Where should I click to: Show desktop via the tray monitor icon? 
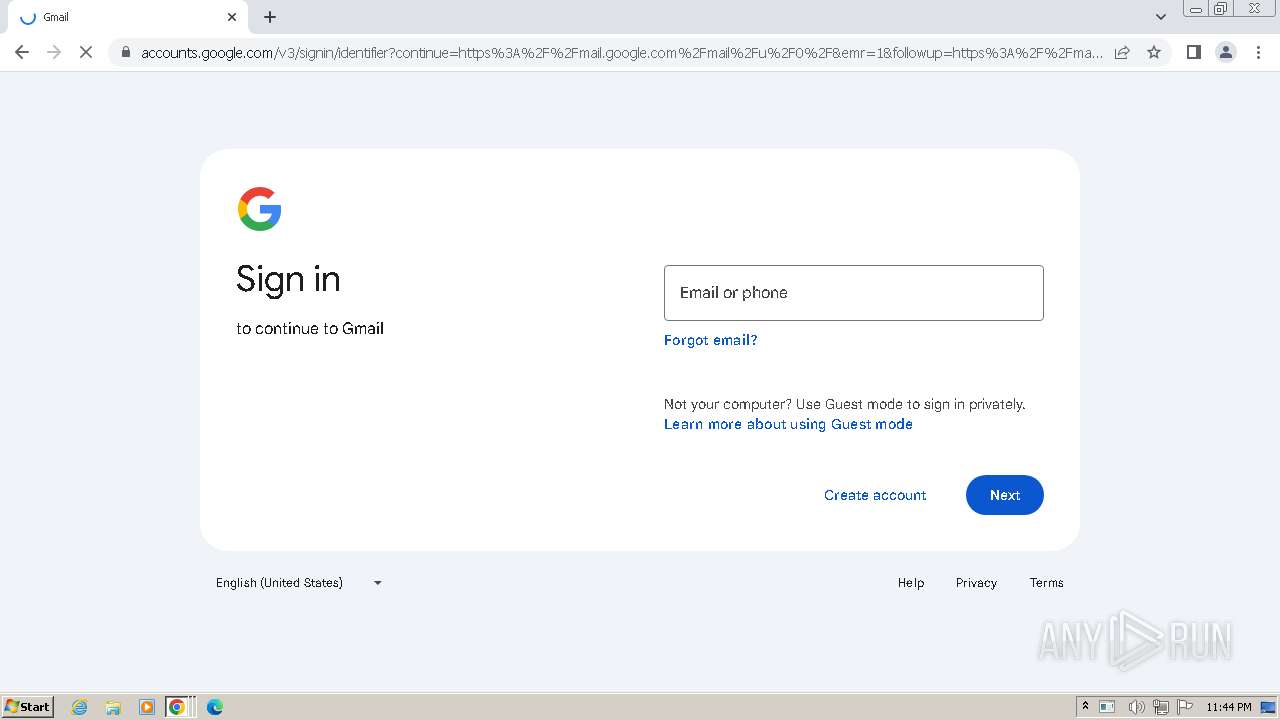pos(1268,707)
